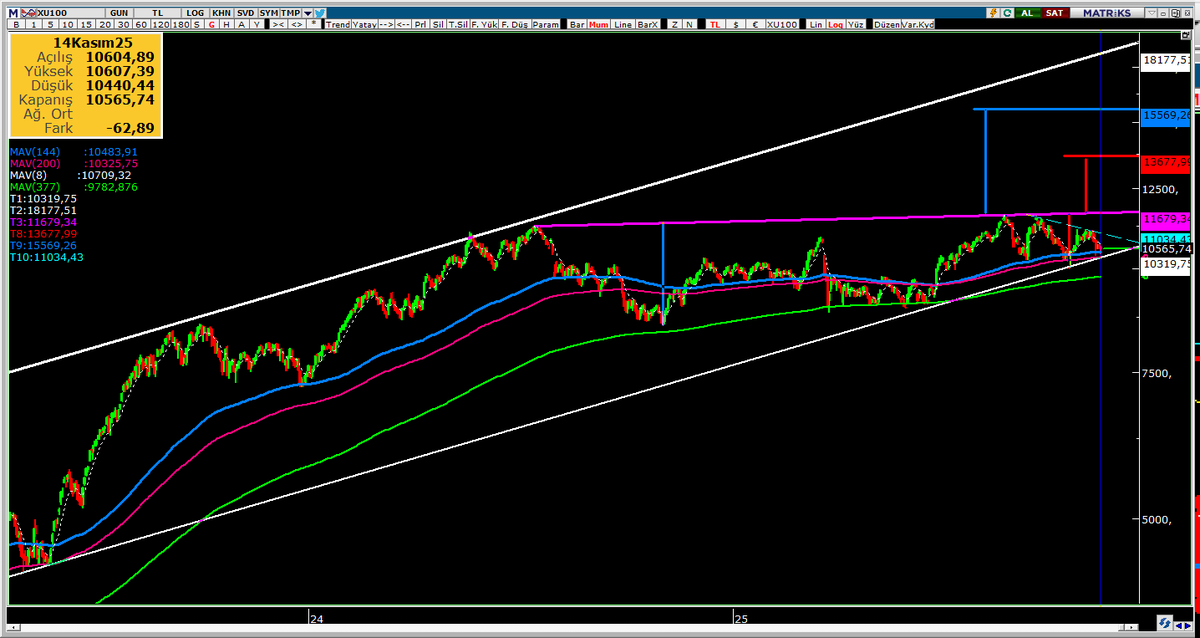Viewport: 1200px width, 638px height.
Task: Select 'Line' chart type
Action: pyautogui.click(x=623, y=24)
